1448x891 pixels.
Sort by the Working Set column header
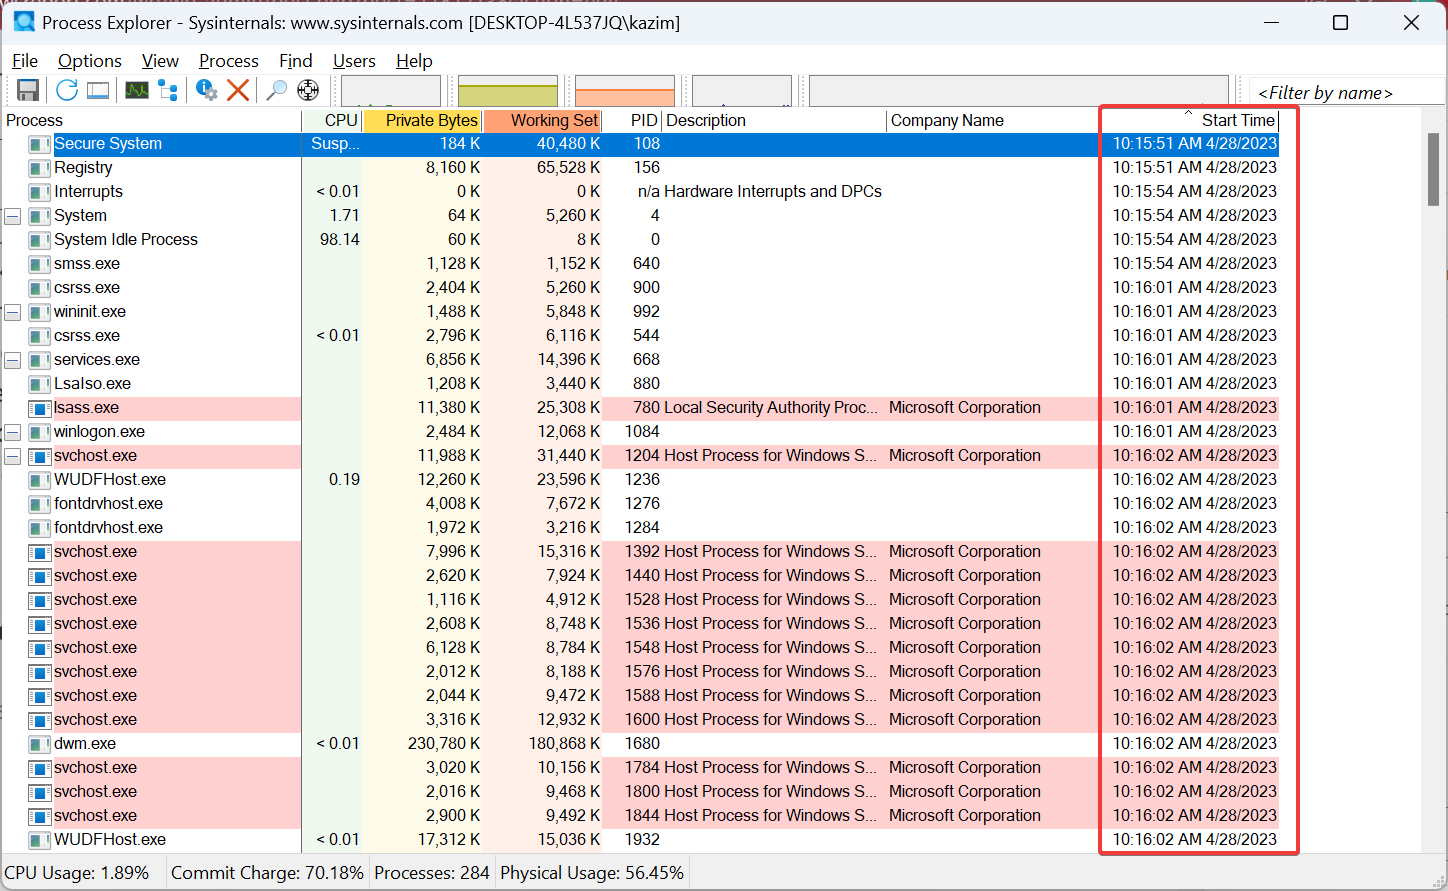(x=543, y=120)
